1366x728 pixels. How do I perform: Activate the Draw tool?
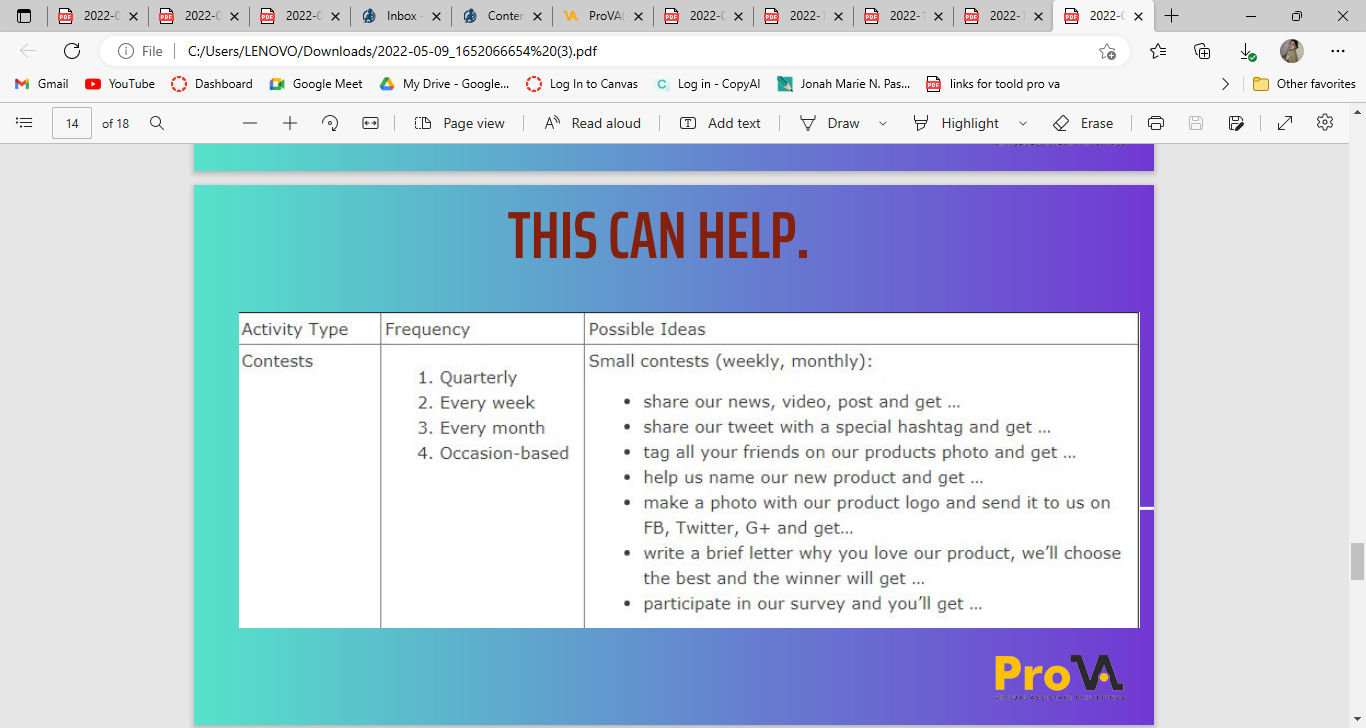830,123
